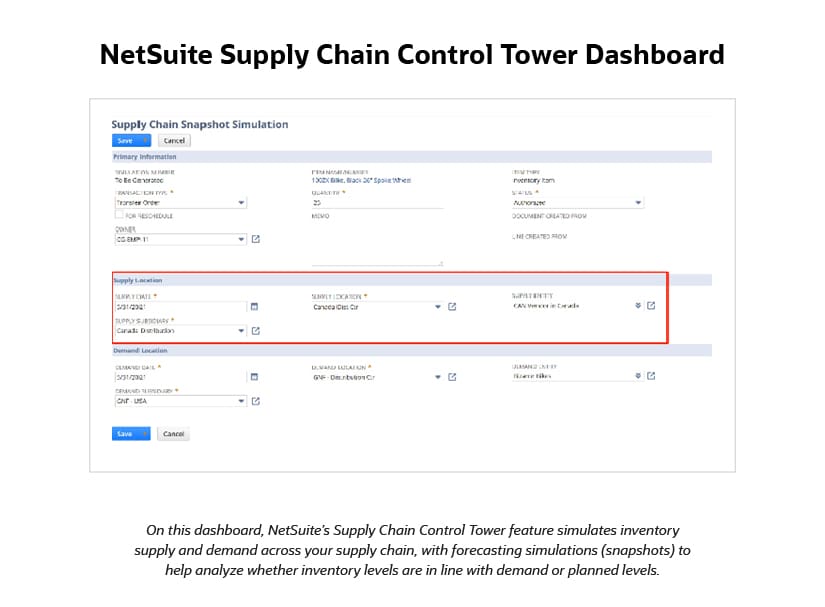Click the Quantity input field

click(377, 202)
